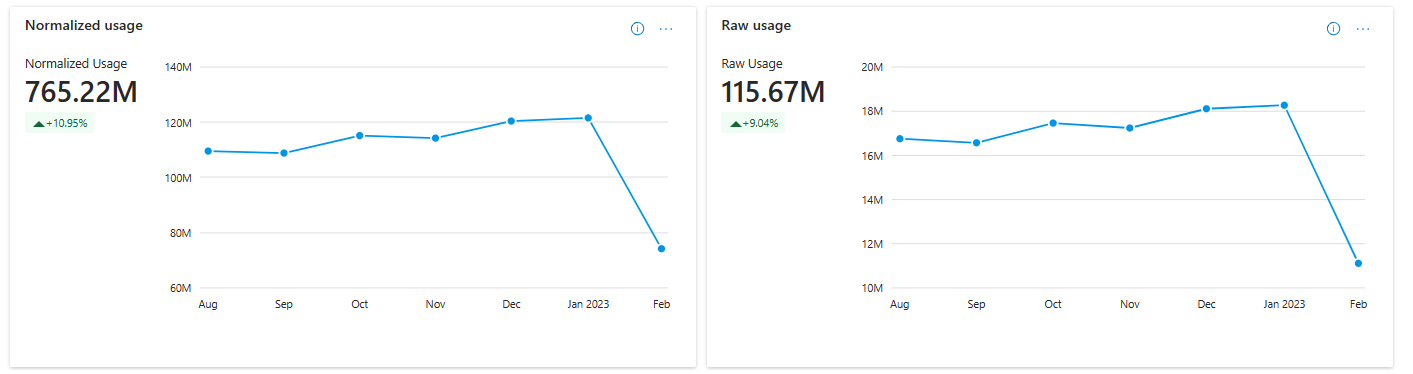
Task: Click the 'Aug' axis label on Normalized chart
Action: tap(208, 304)
